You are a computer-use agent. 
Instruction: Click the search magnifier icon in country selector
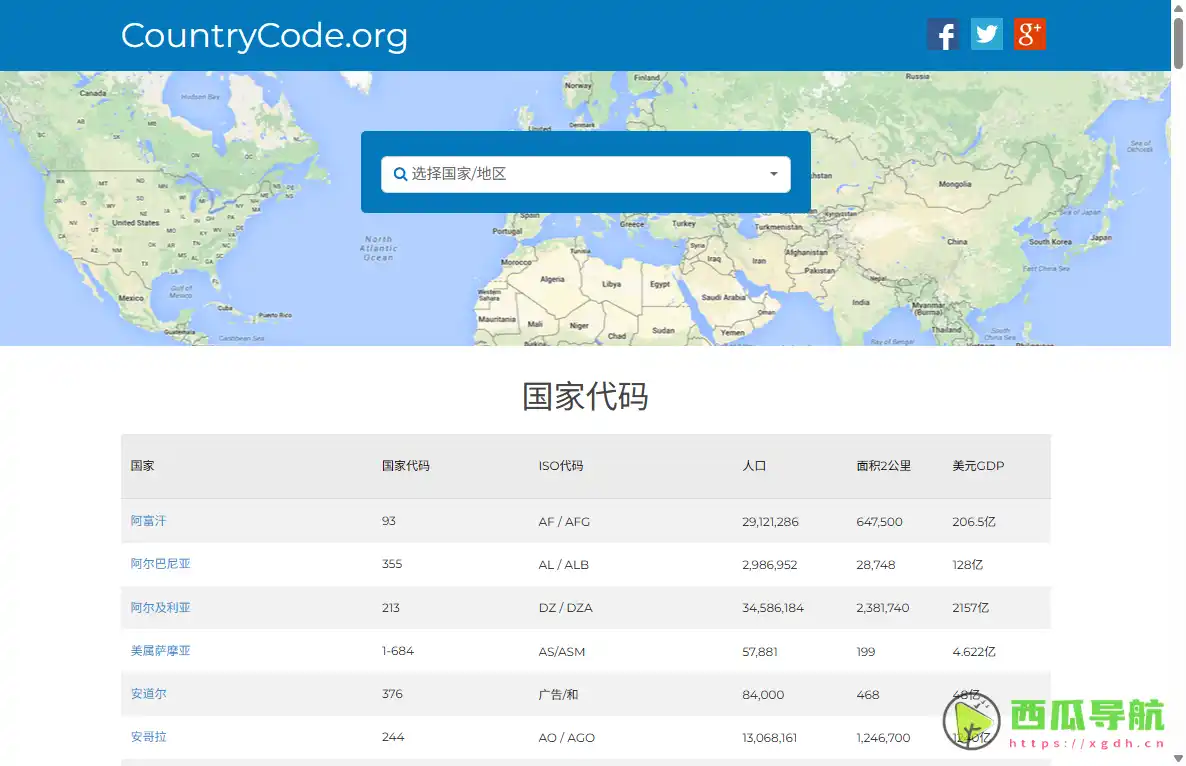(x=400, y=175)
